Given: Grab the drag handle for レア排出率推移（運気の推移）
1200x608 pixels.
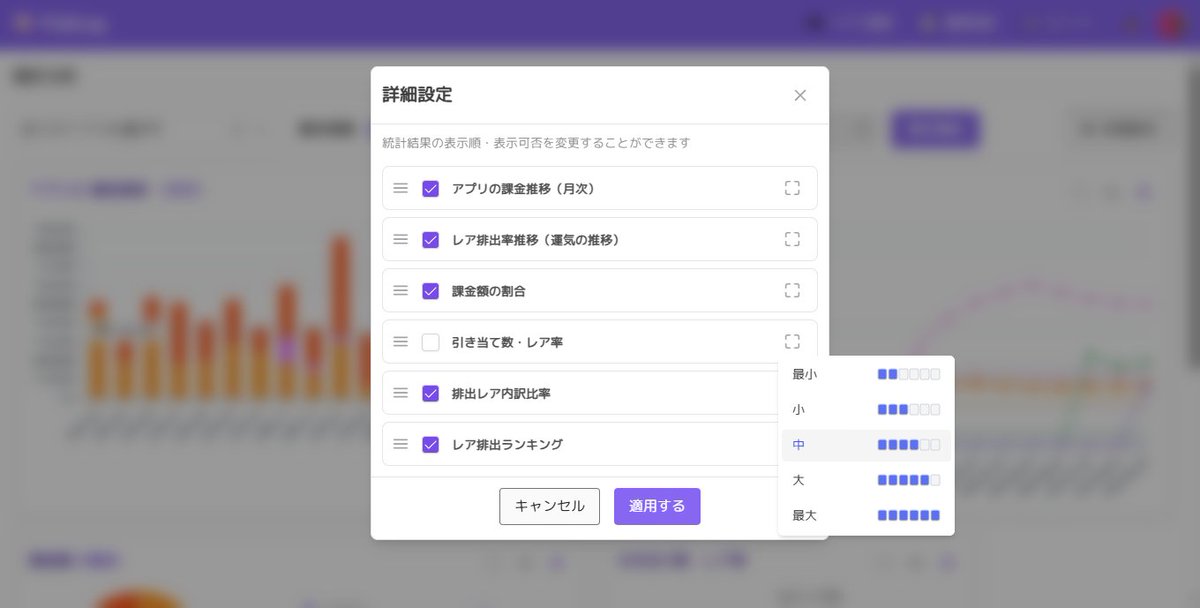Looking at the screenshot, I should (x=400, y=239).
